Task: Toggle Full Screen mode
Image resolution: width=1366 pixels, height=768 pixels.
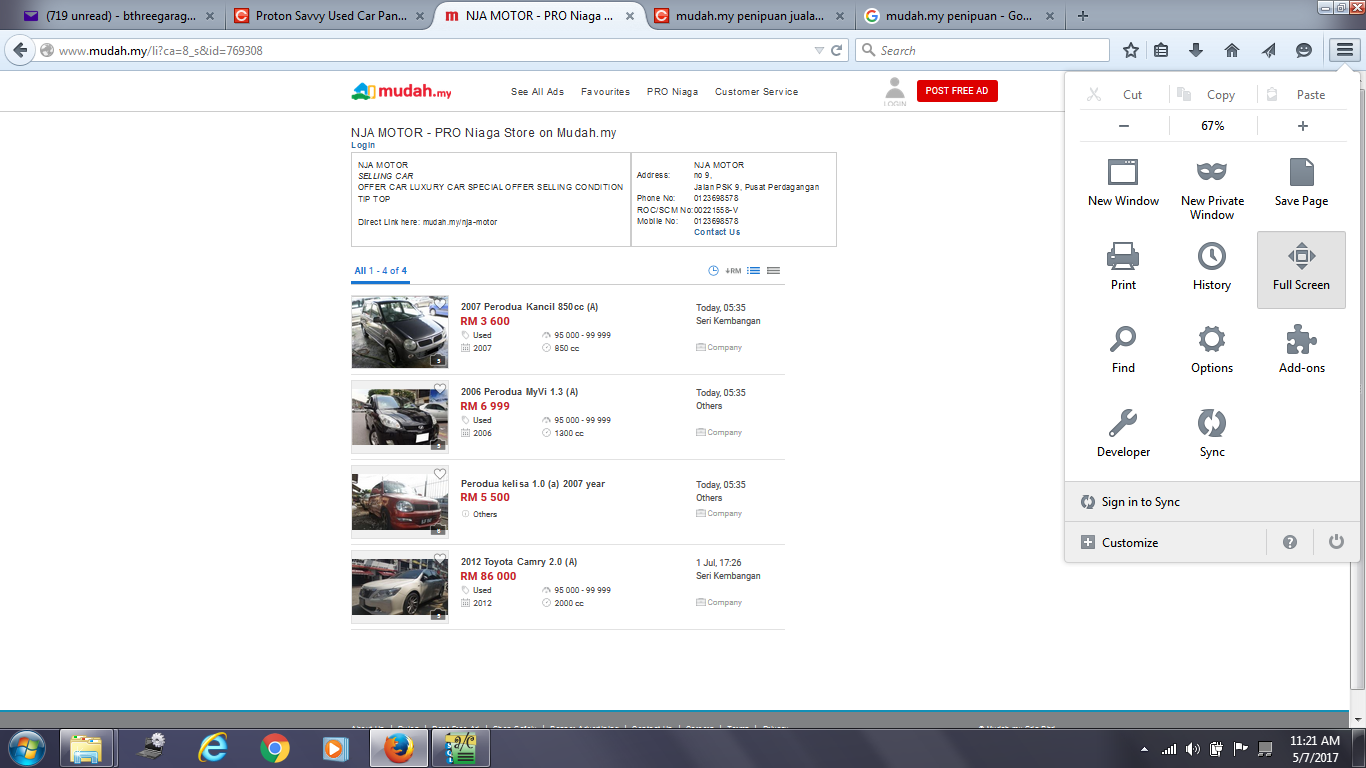Action: tap(1301, 270)
